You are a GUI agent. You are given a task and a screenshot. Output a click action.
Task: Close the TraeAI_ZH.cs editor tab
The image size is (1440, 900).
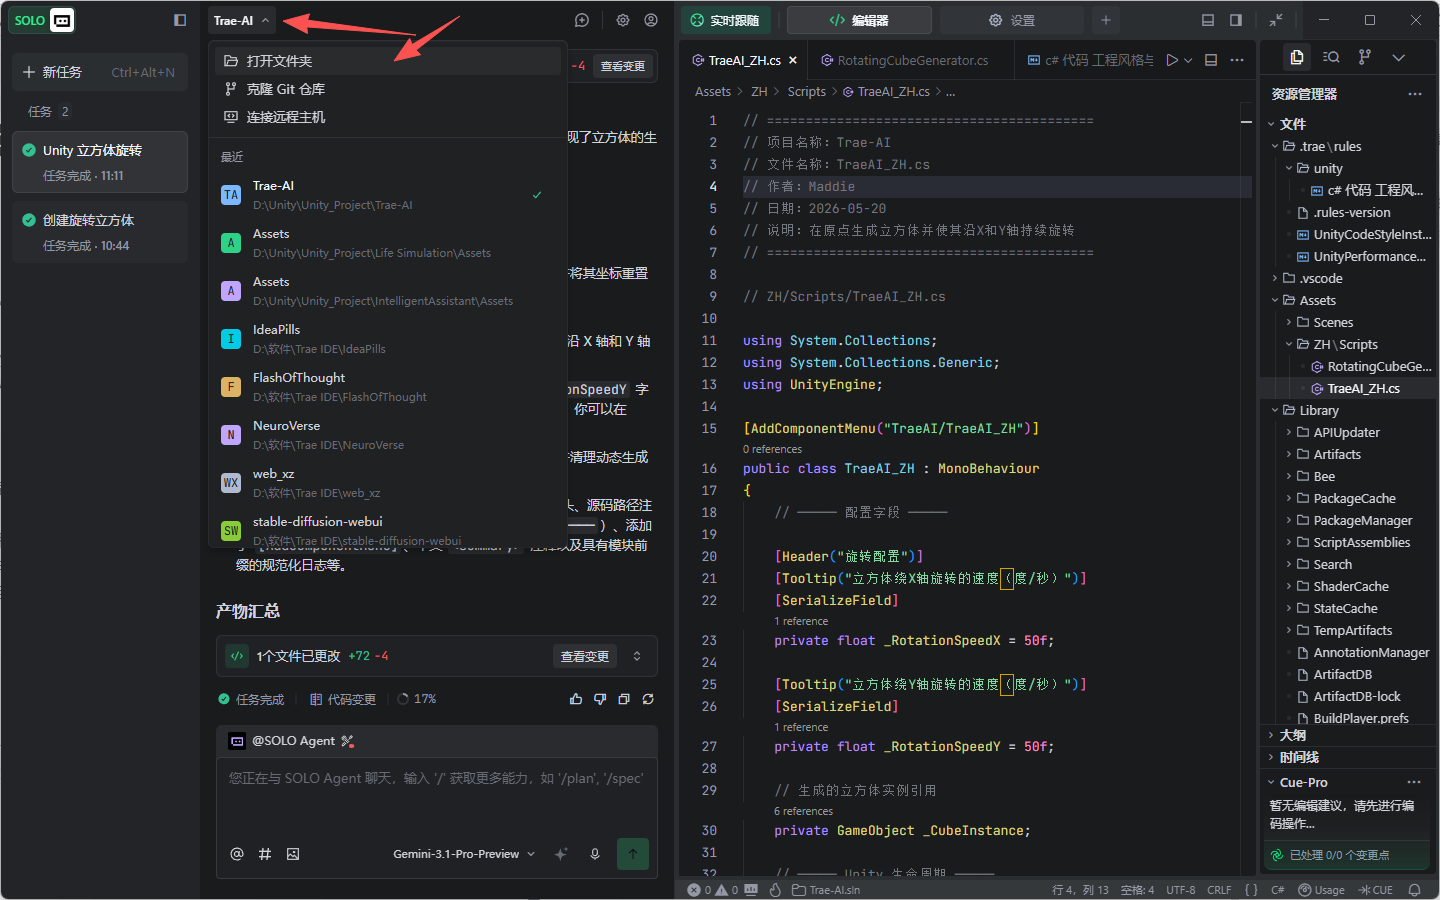[793, 60]
